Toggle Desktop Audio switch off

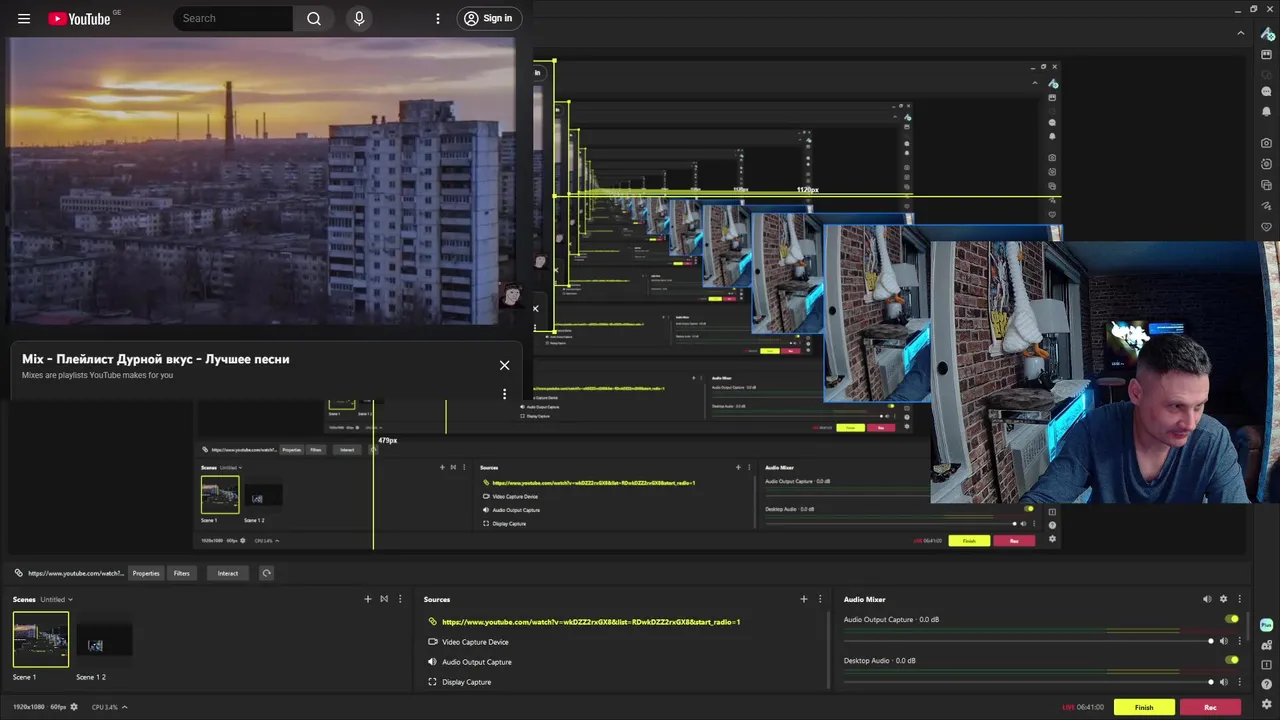[1232, 660]
